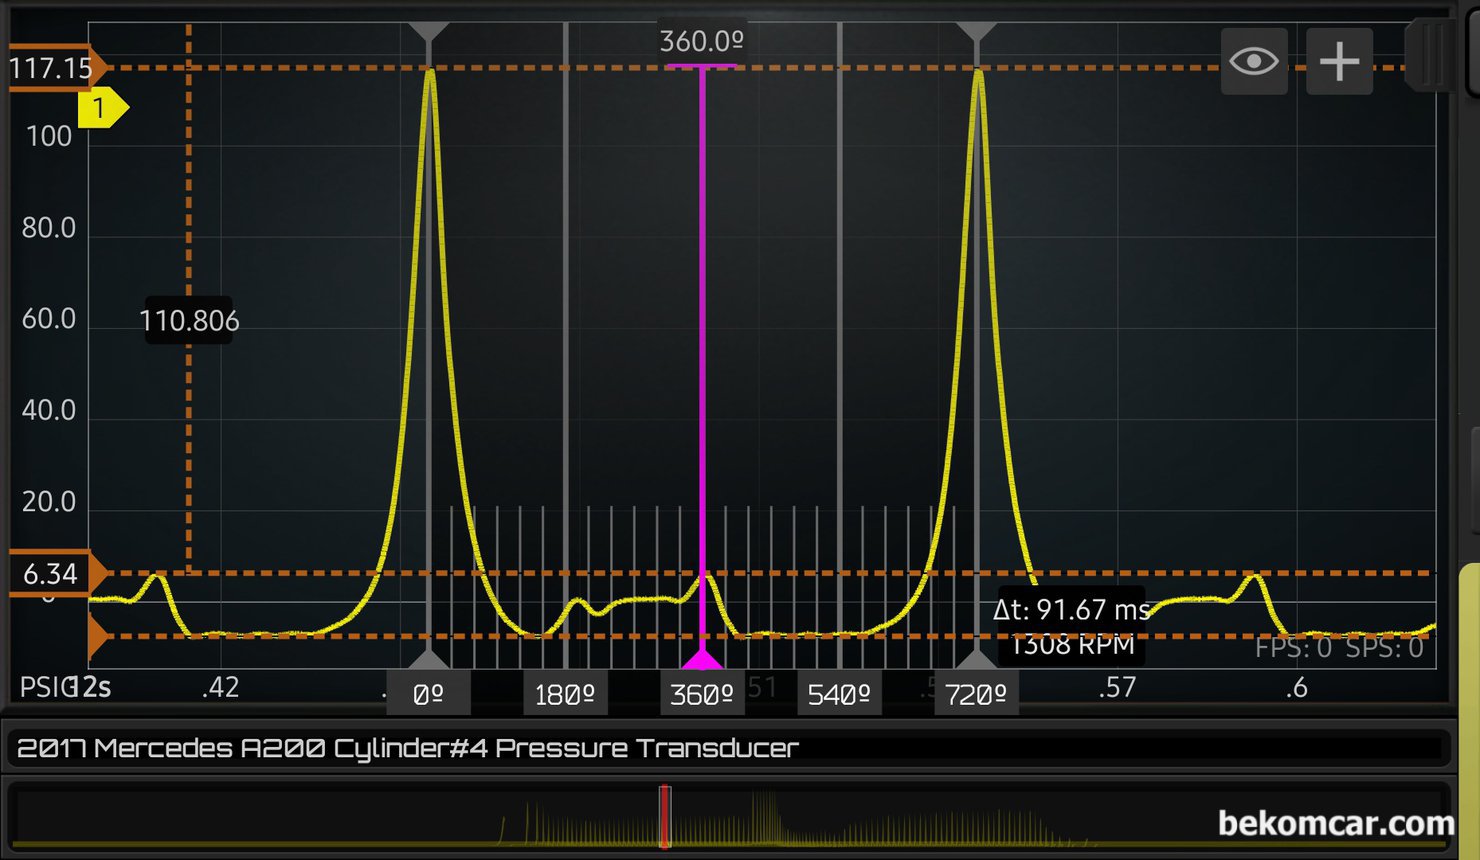Click the 117.15 upper cursor handle
The image size is (1480, 860).
52,68
